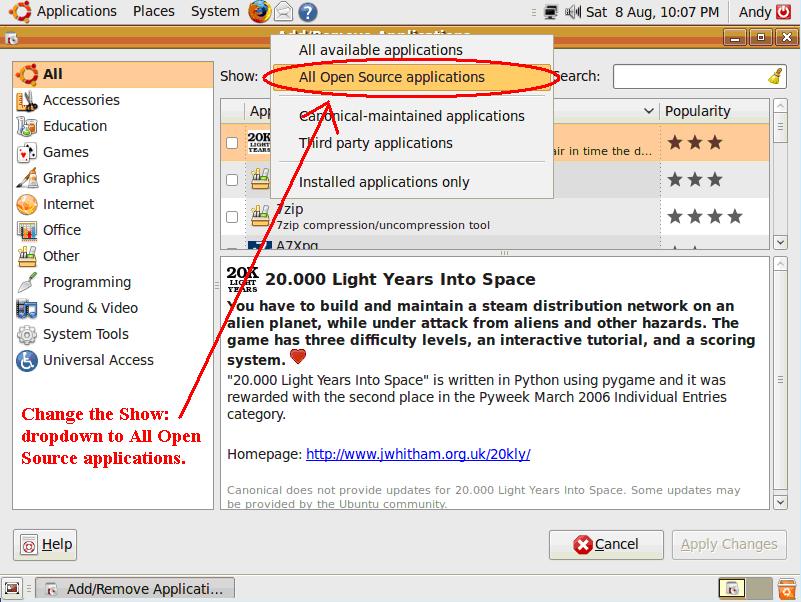
Task: Click the 7zip application icon
Action: [260, 217]
